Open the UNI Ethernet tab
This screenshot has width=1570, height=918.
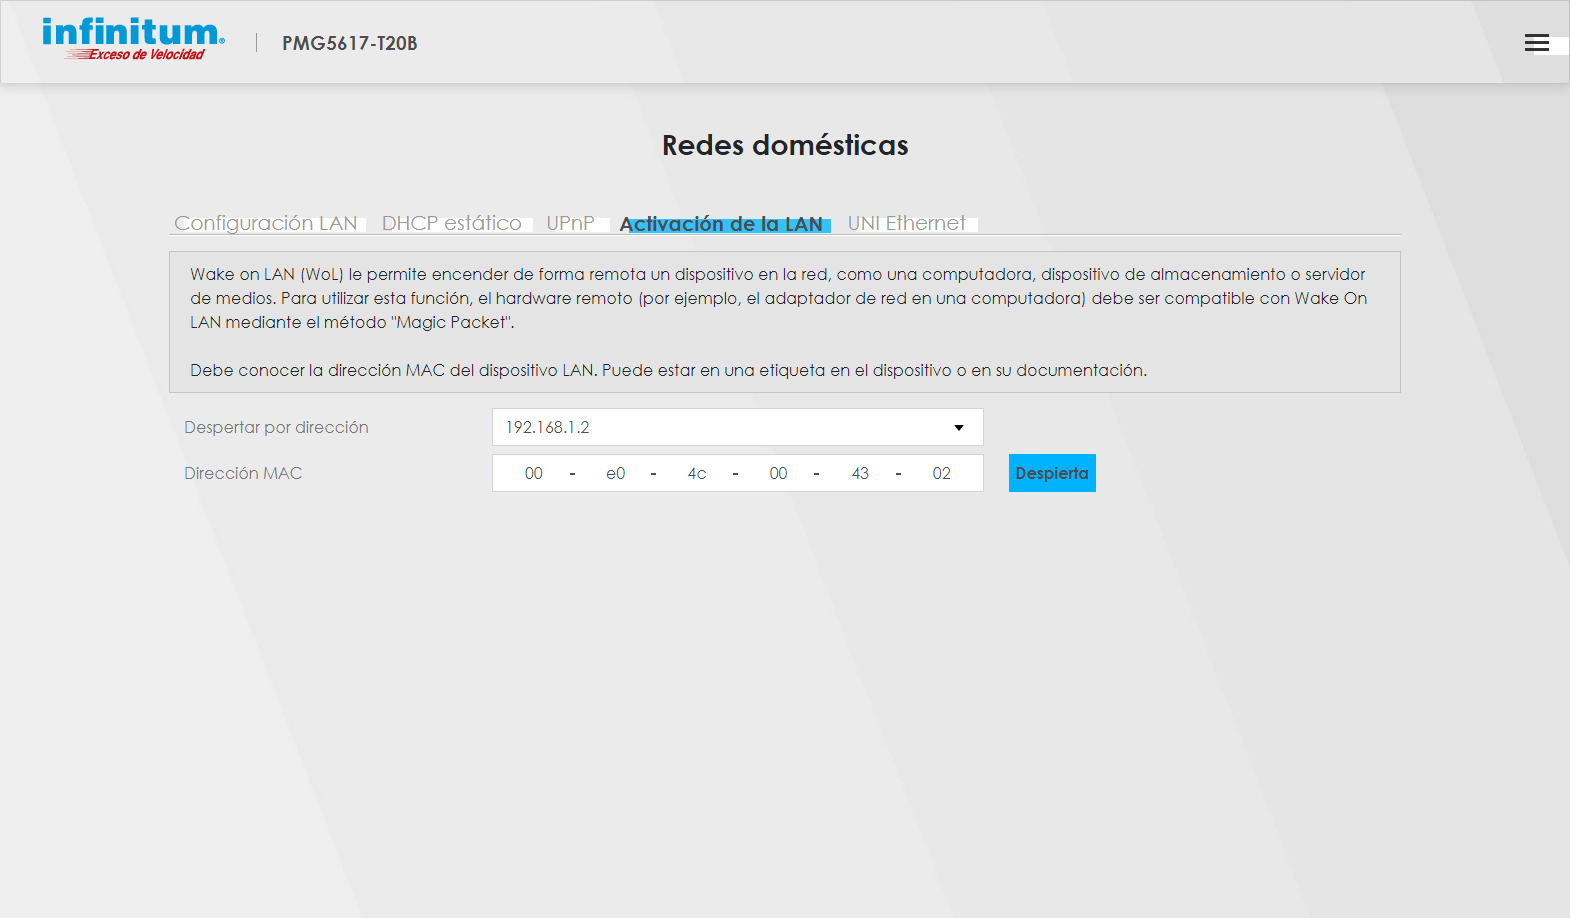coord(906,223)
